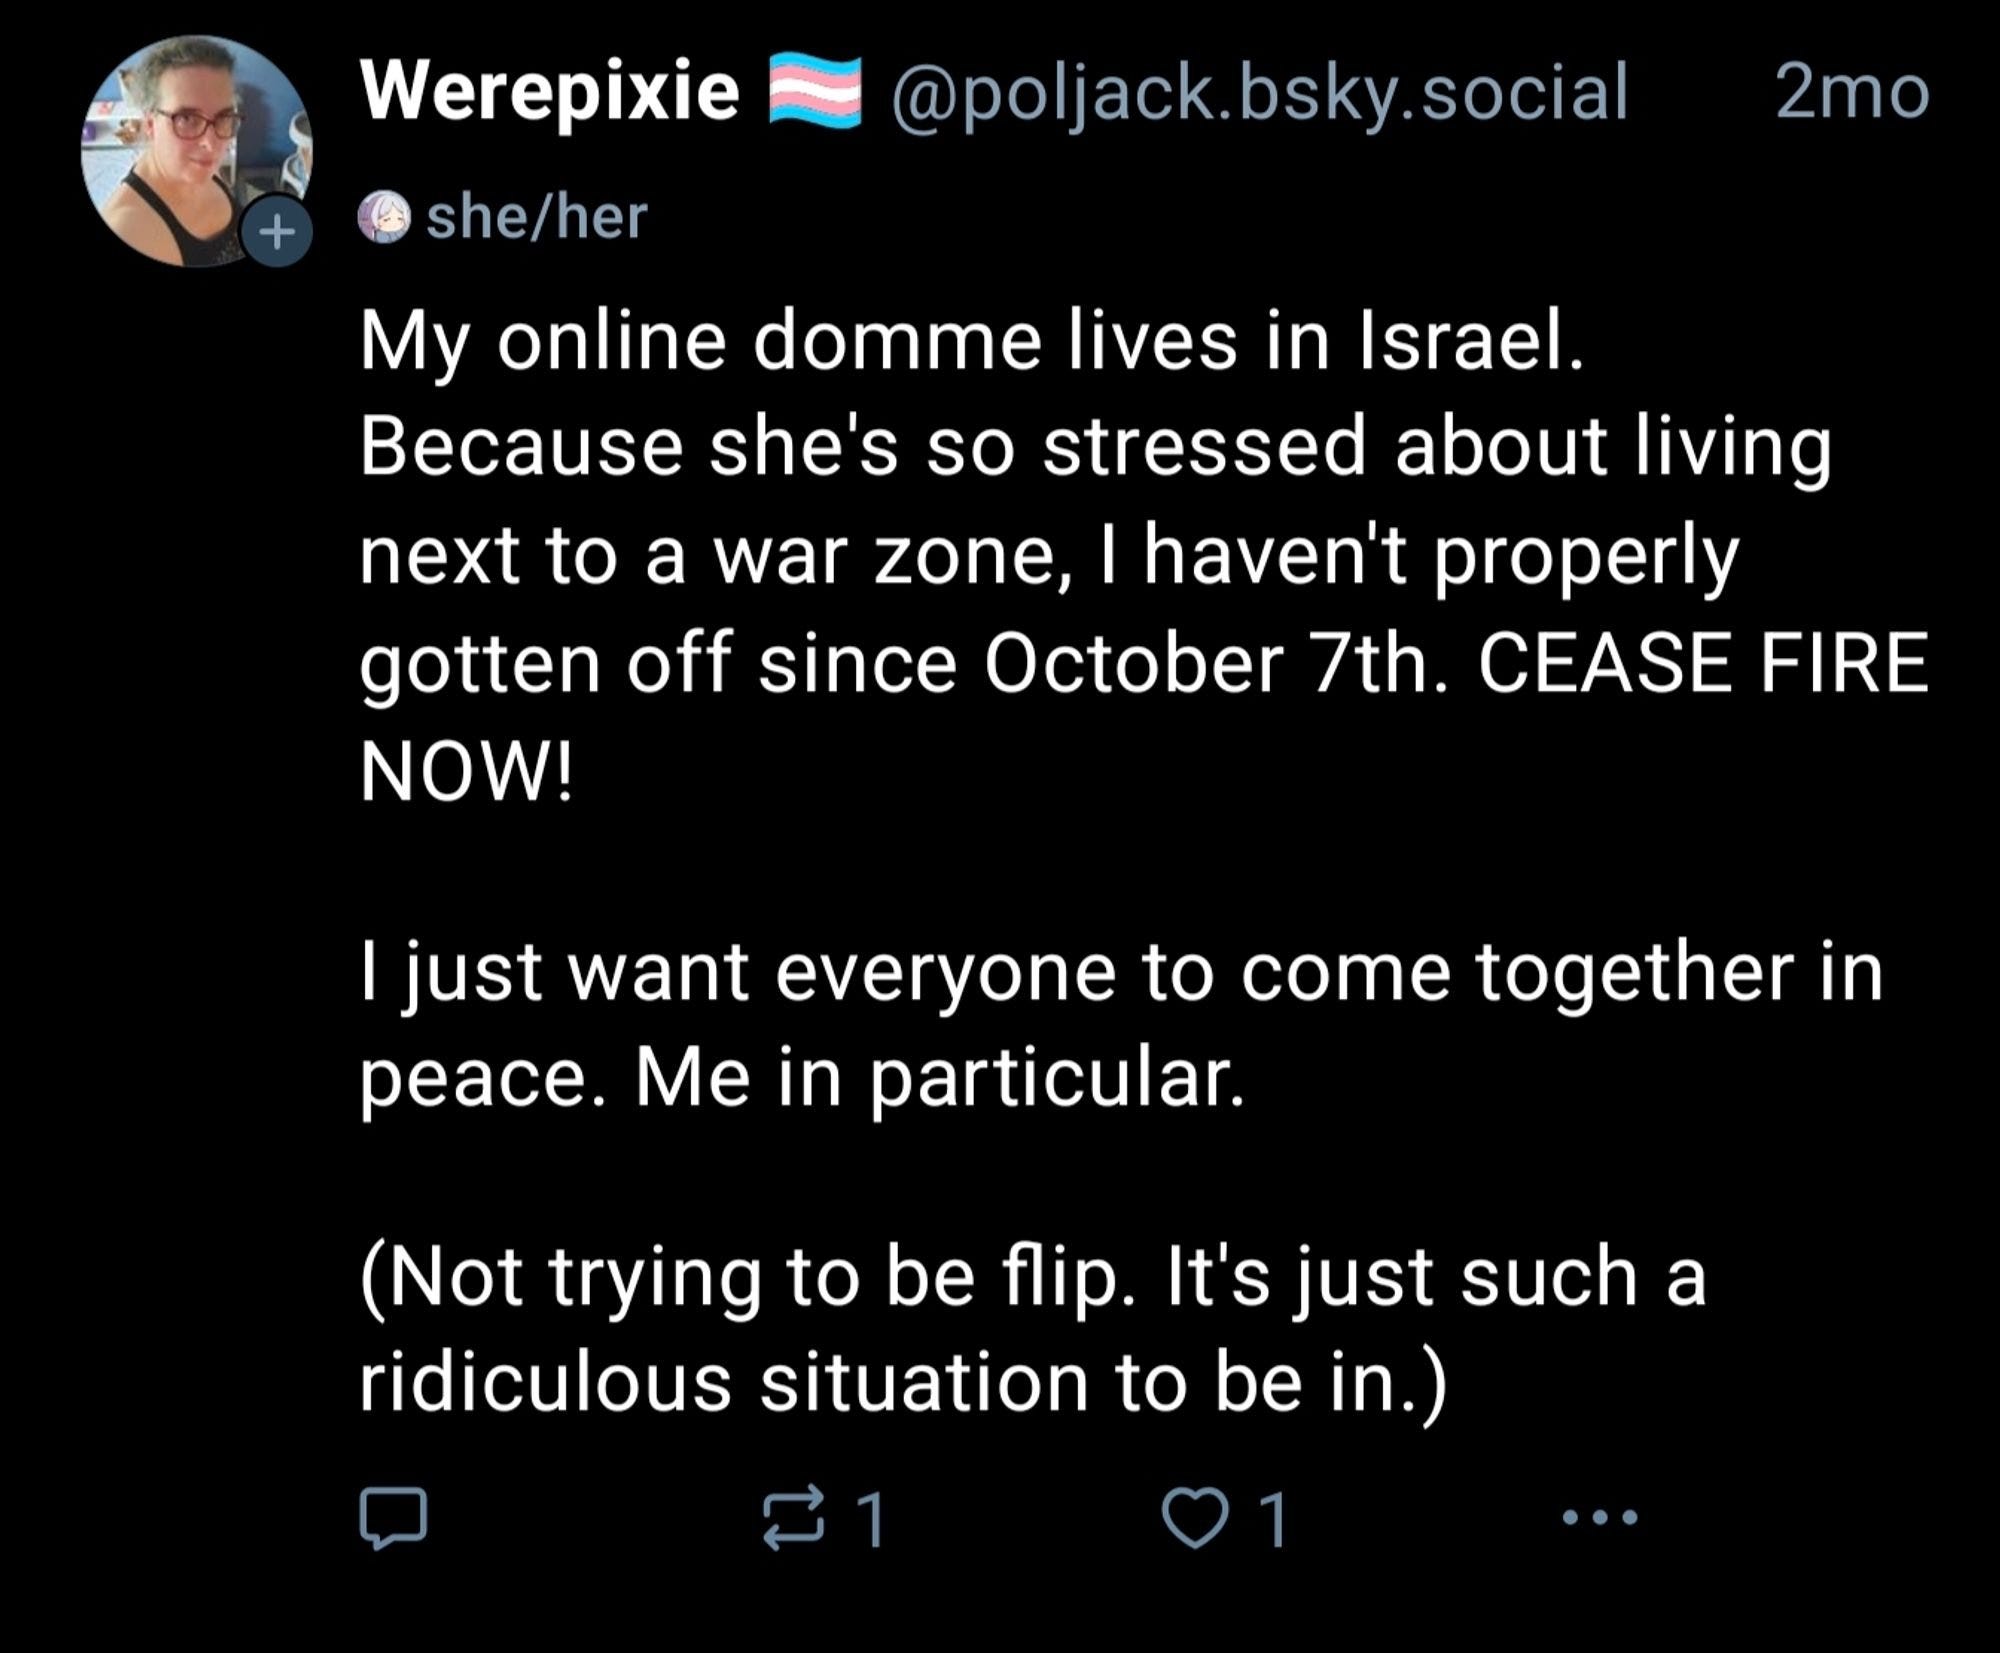2000x1653 pixels.
Task: Open the Werepixie display name link
Action: (x=550, y=92)
